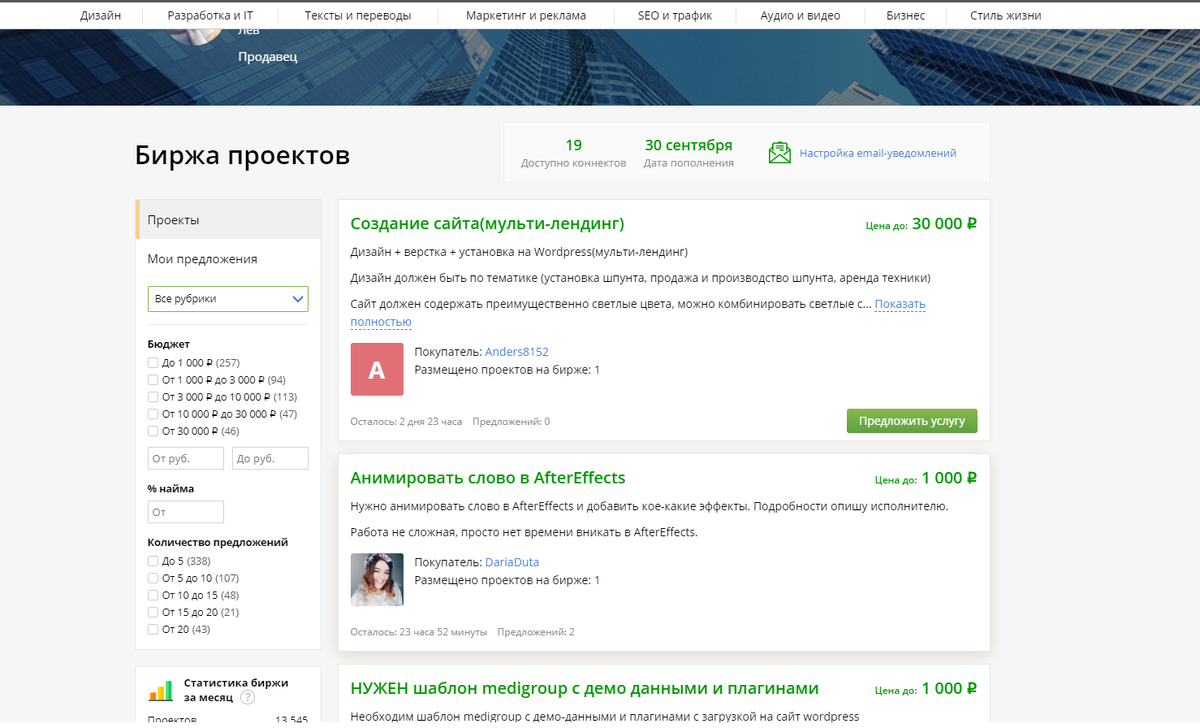Click the 'Биржа проектов' page heading
This screenshot has width=1200, height=728.
[242, 156]
